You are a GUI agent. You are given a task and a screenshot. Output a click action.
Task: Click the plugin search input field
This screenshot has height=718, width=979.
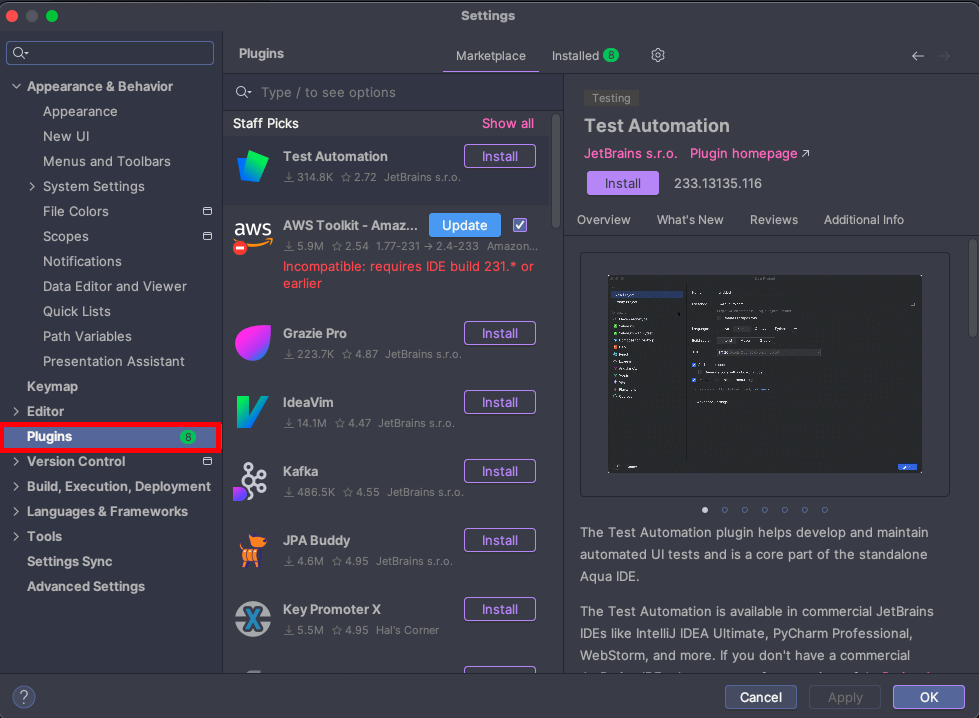point(393,92)
